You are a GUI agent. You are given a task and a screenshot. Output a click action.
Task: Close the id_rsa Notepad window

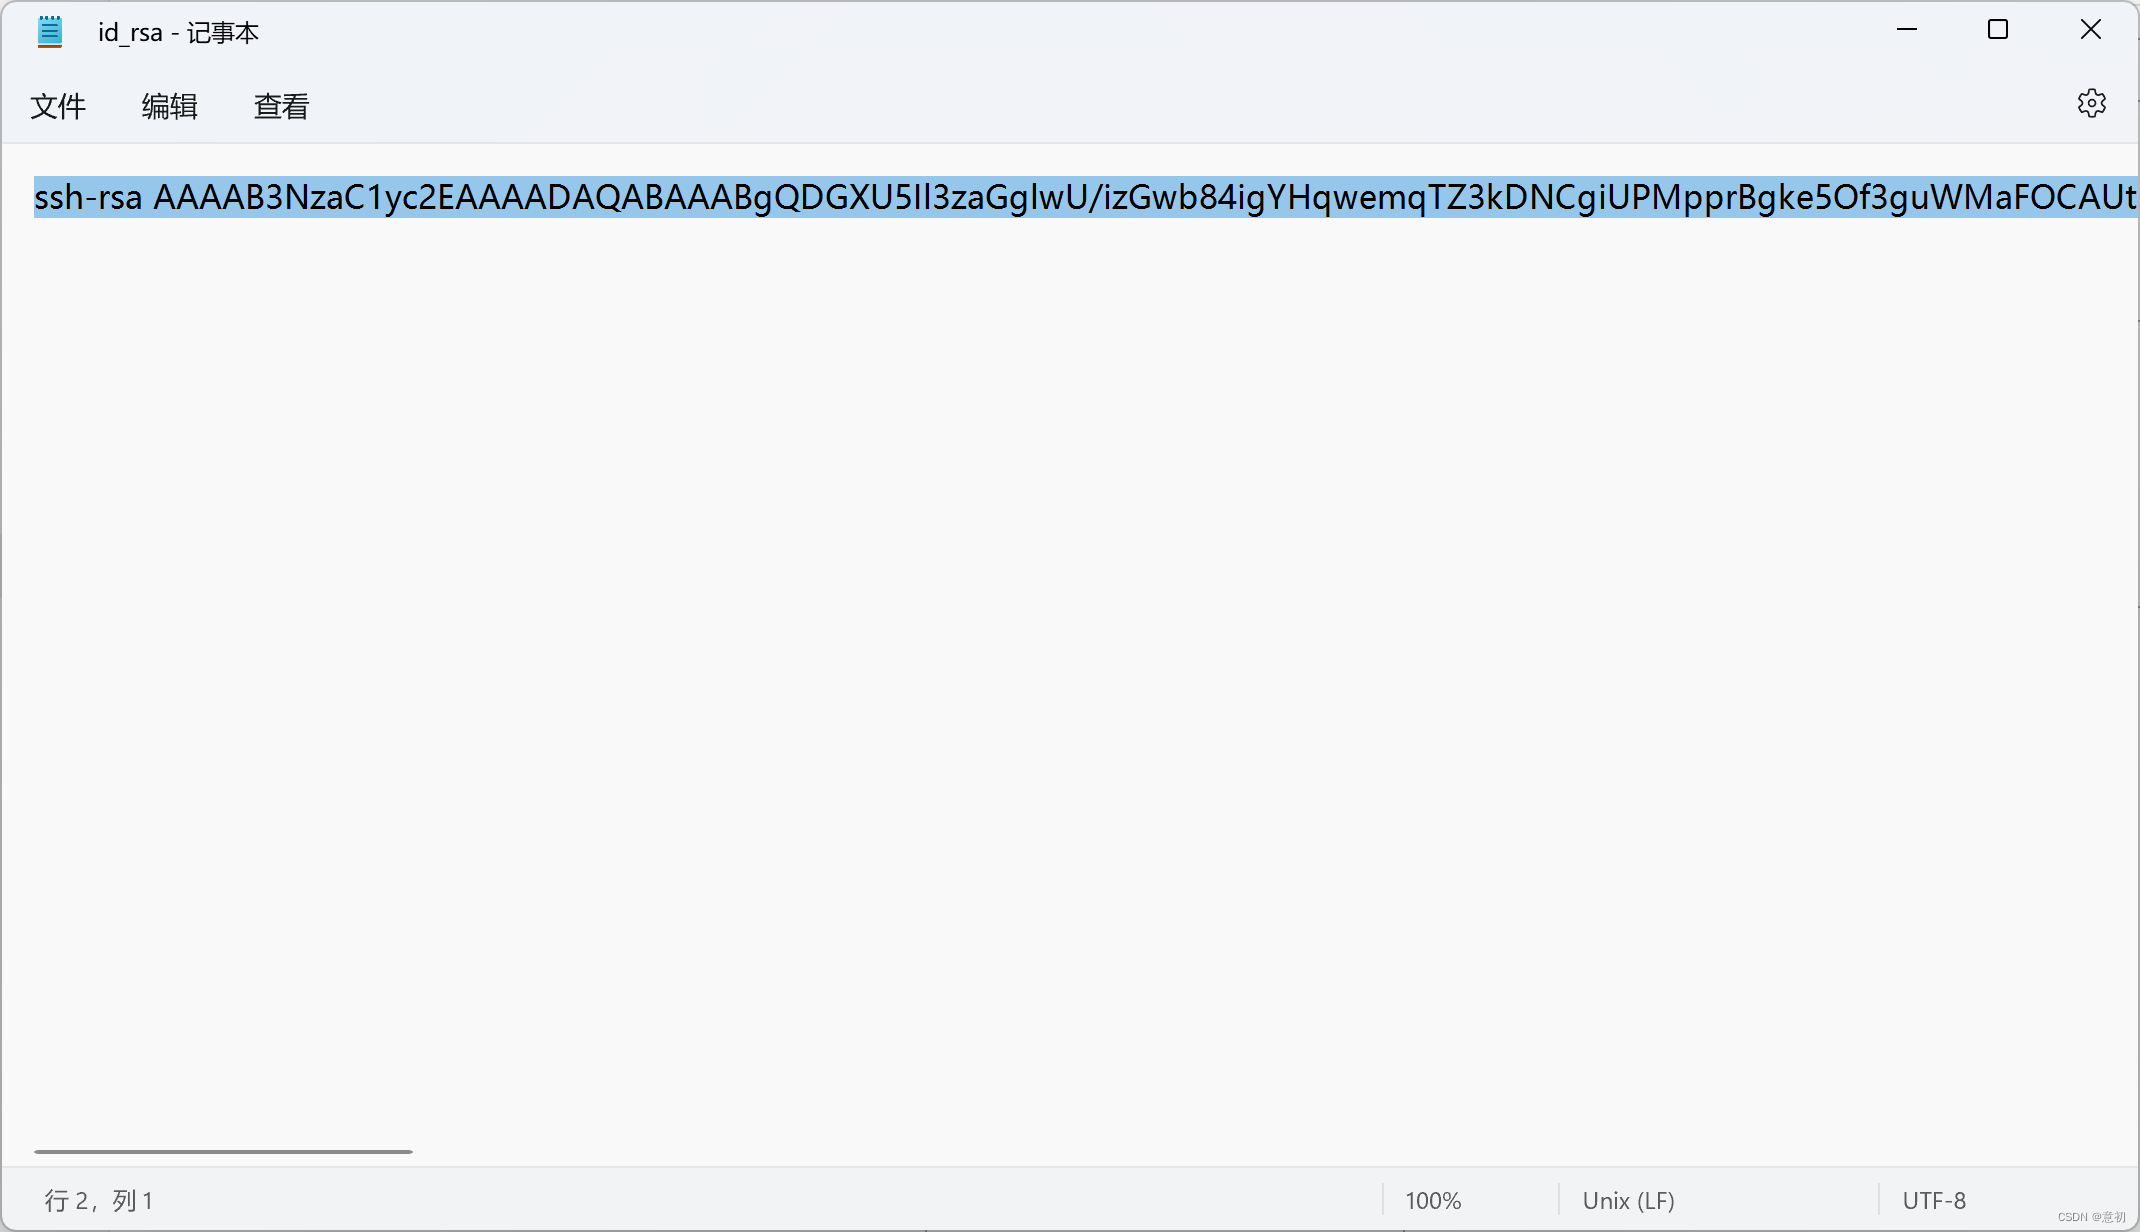pos(2090,30)
